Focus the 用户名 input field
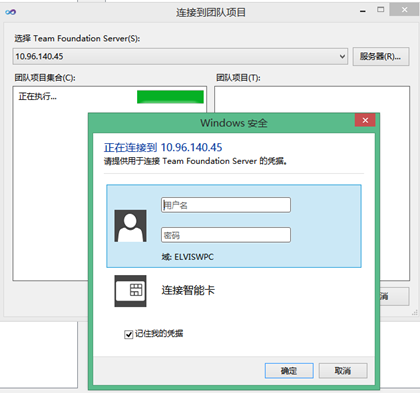The image size is (420, 393). (x=226, y=205)
